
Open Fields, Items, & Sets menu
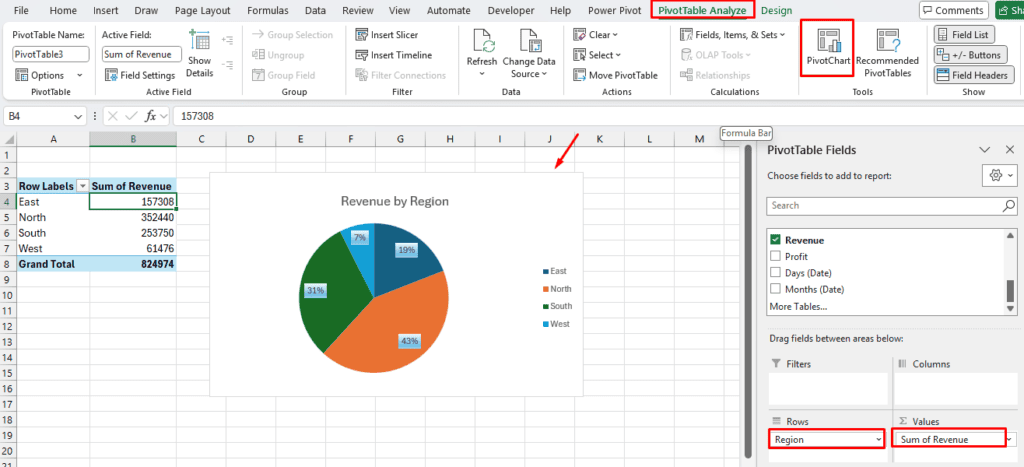(732, 35)
